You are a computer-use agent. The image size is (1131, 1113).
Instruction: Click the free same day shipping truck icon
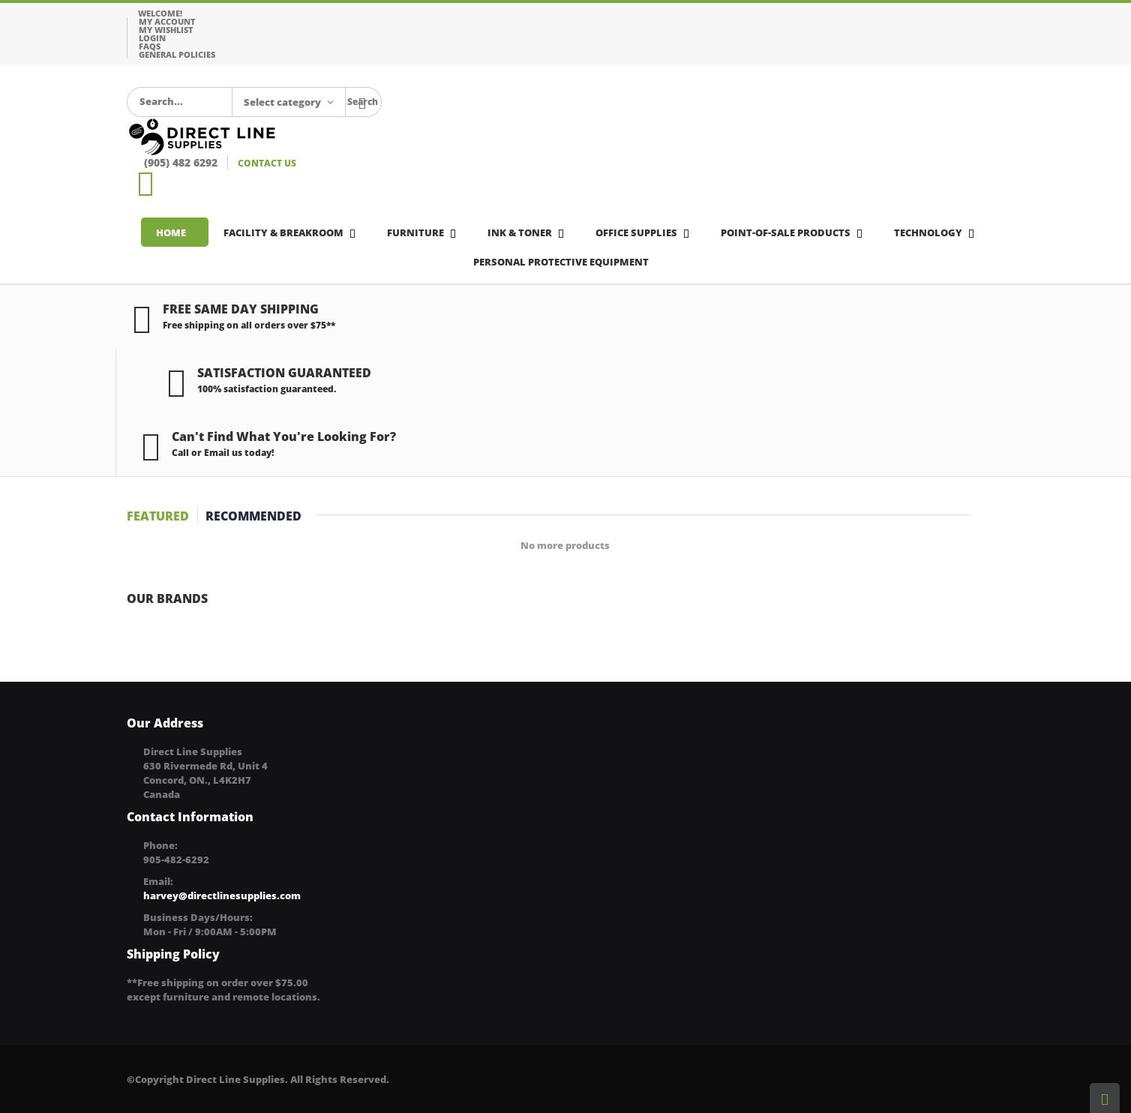click(141, 318)
